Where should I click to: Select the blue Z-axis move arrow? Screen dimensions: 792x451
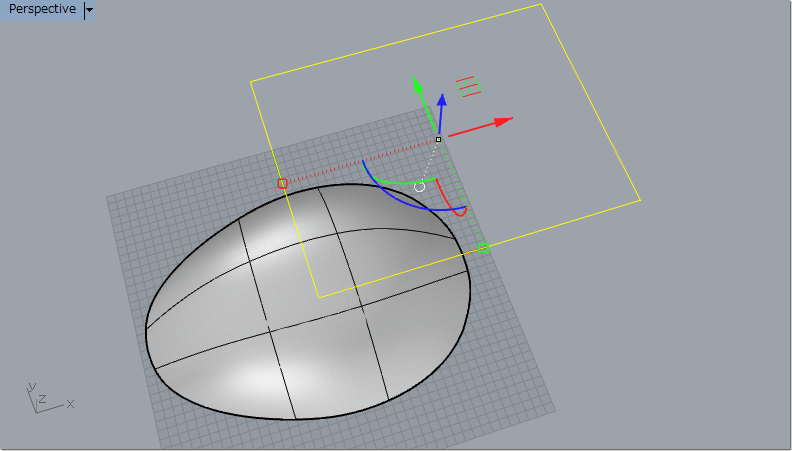click(x=441, y=114)
